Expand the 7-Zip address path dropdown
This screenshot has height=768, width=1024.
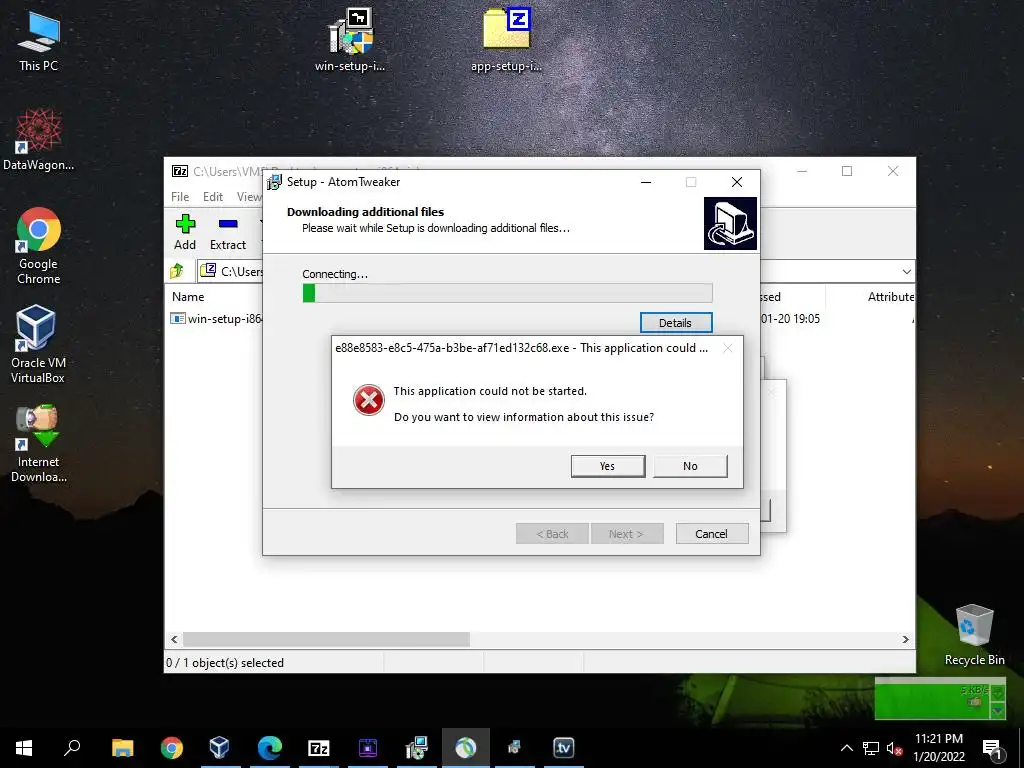(906, 272)
